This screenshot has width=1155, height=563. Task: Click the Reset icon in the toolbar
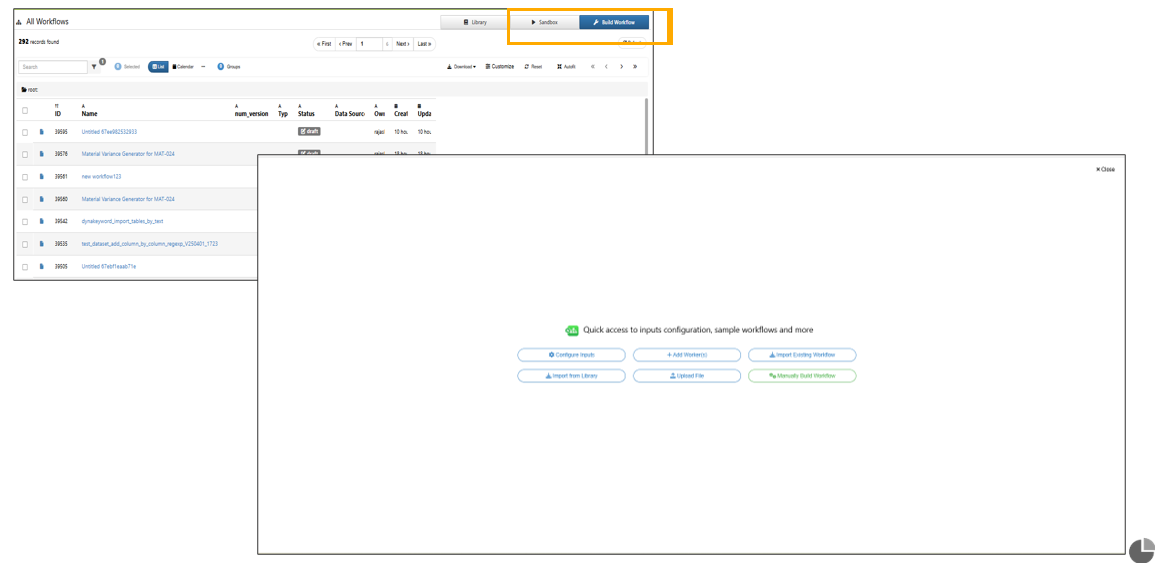pos(533,67)
